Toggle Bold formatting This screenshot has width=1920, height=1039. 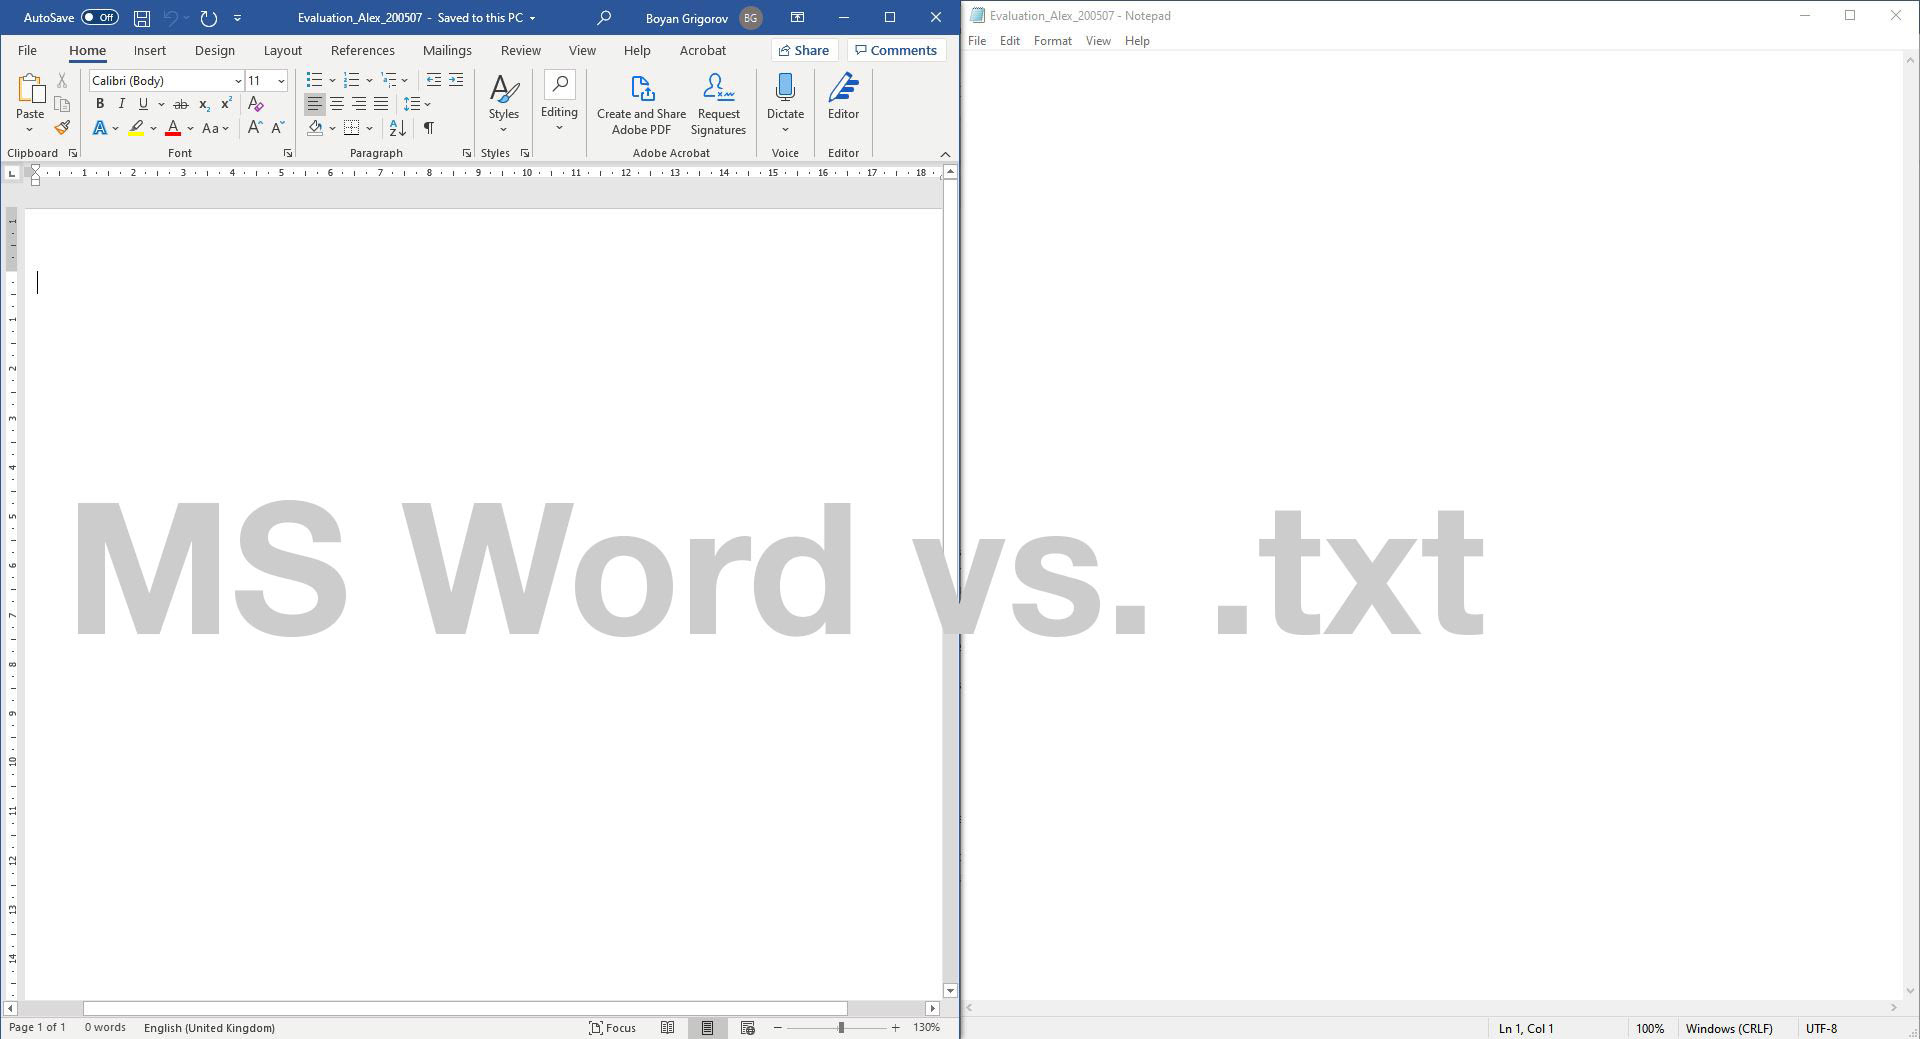[x=100, y=104]
